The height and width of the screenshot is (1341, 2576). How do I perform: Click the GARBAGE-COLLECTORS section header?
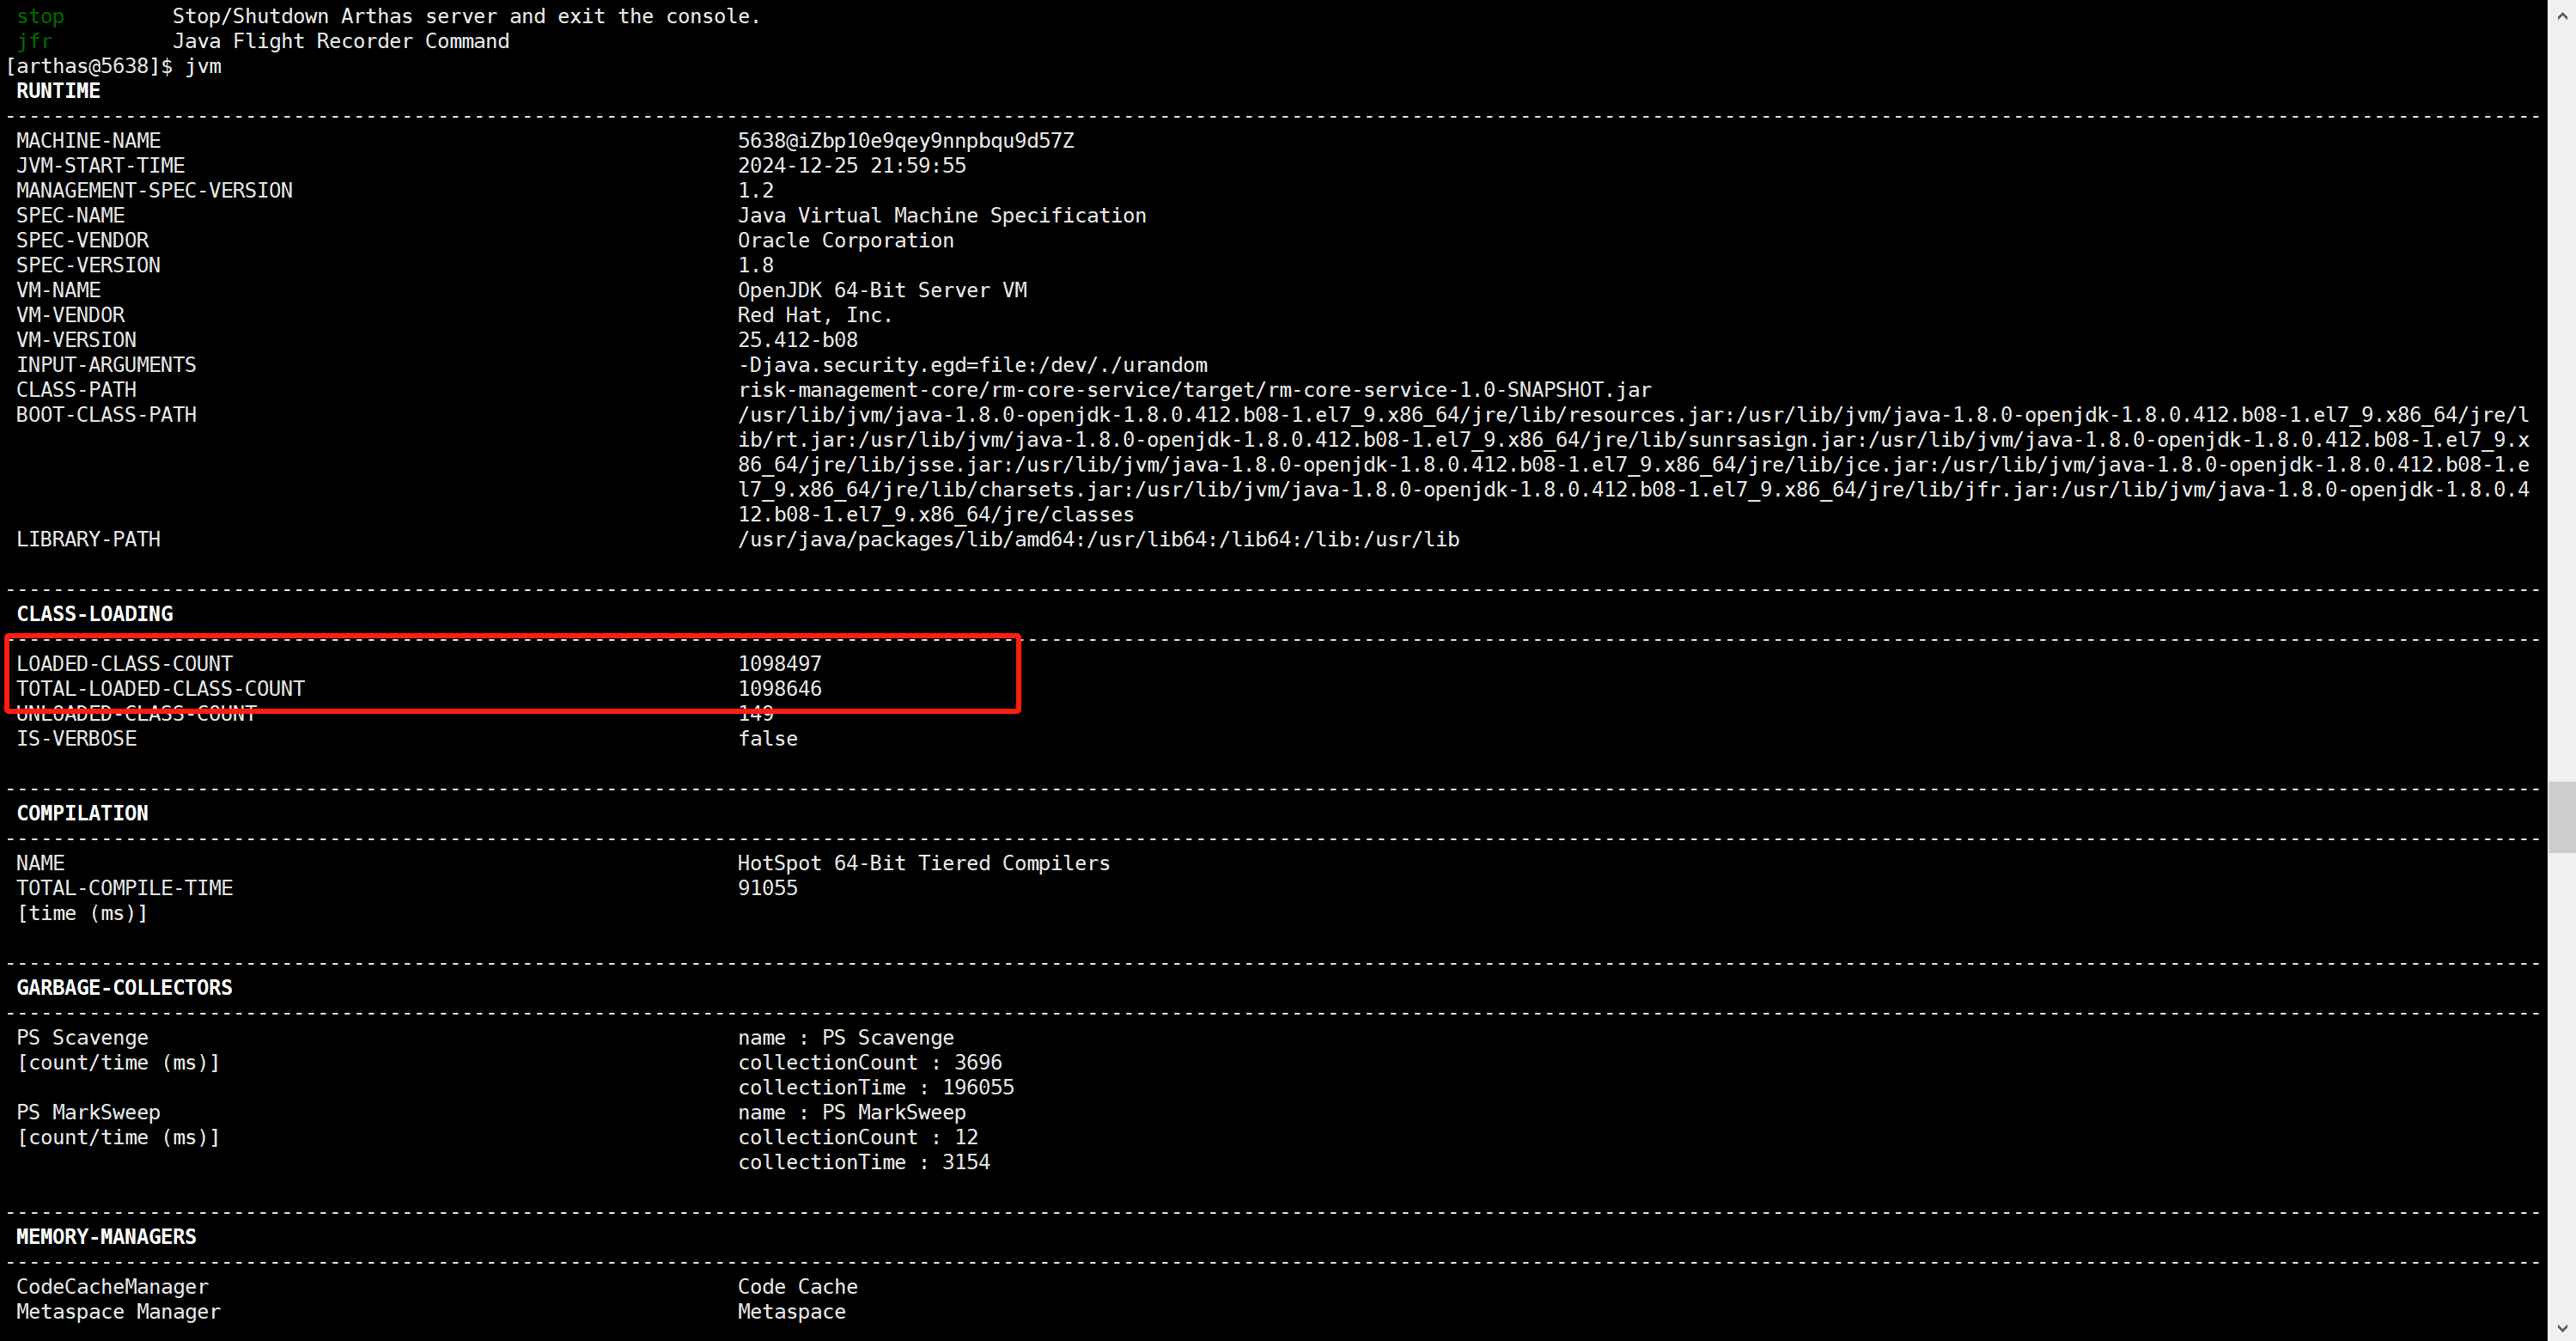point(124,987)
